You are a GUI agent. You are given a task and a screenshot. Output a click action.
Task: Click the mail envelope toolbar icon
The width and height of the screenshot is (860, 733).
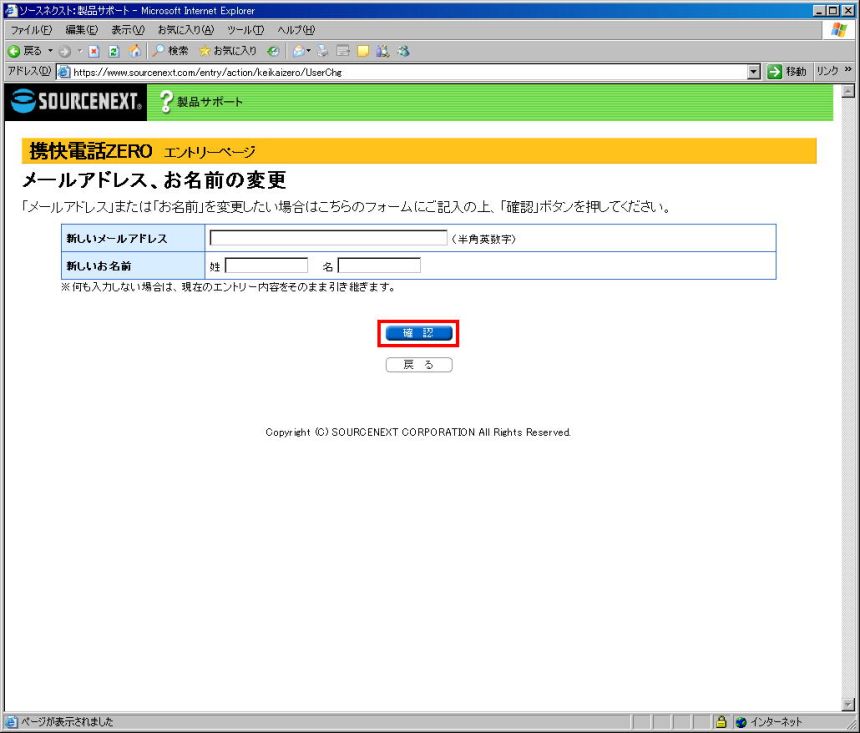[x=298, y=51]
